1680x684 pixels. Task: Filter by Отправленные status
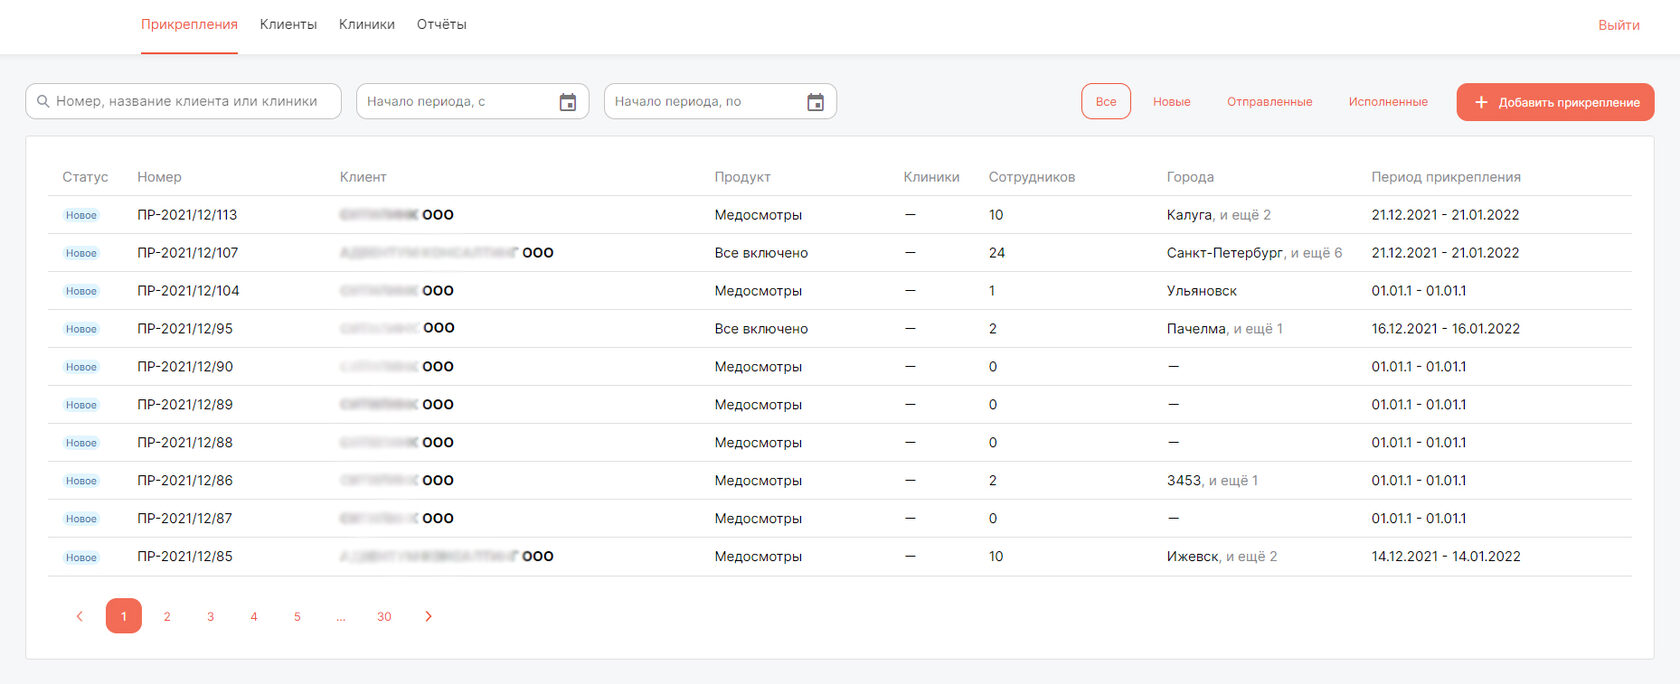tap(1269, 102)
